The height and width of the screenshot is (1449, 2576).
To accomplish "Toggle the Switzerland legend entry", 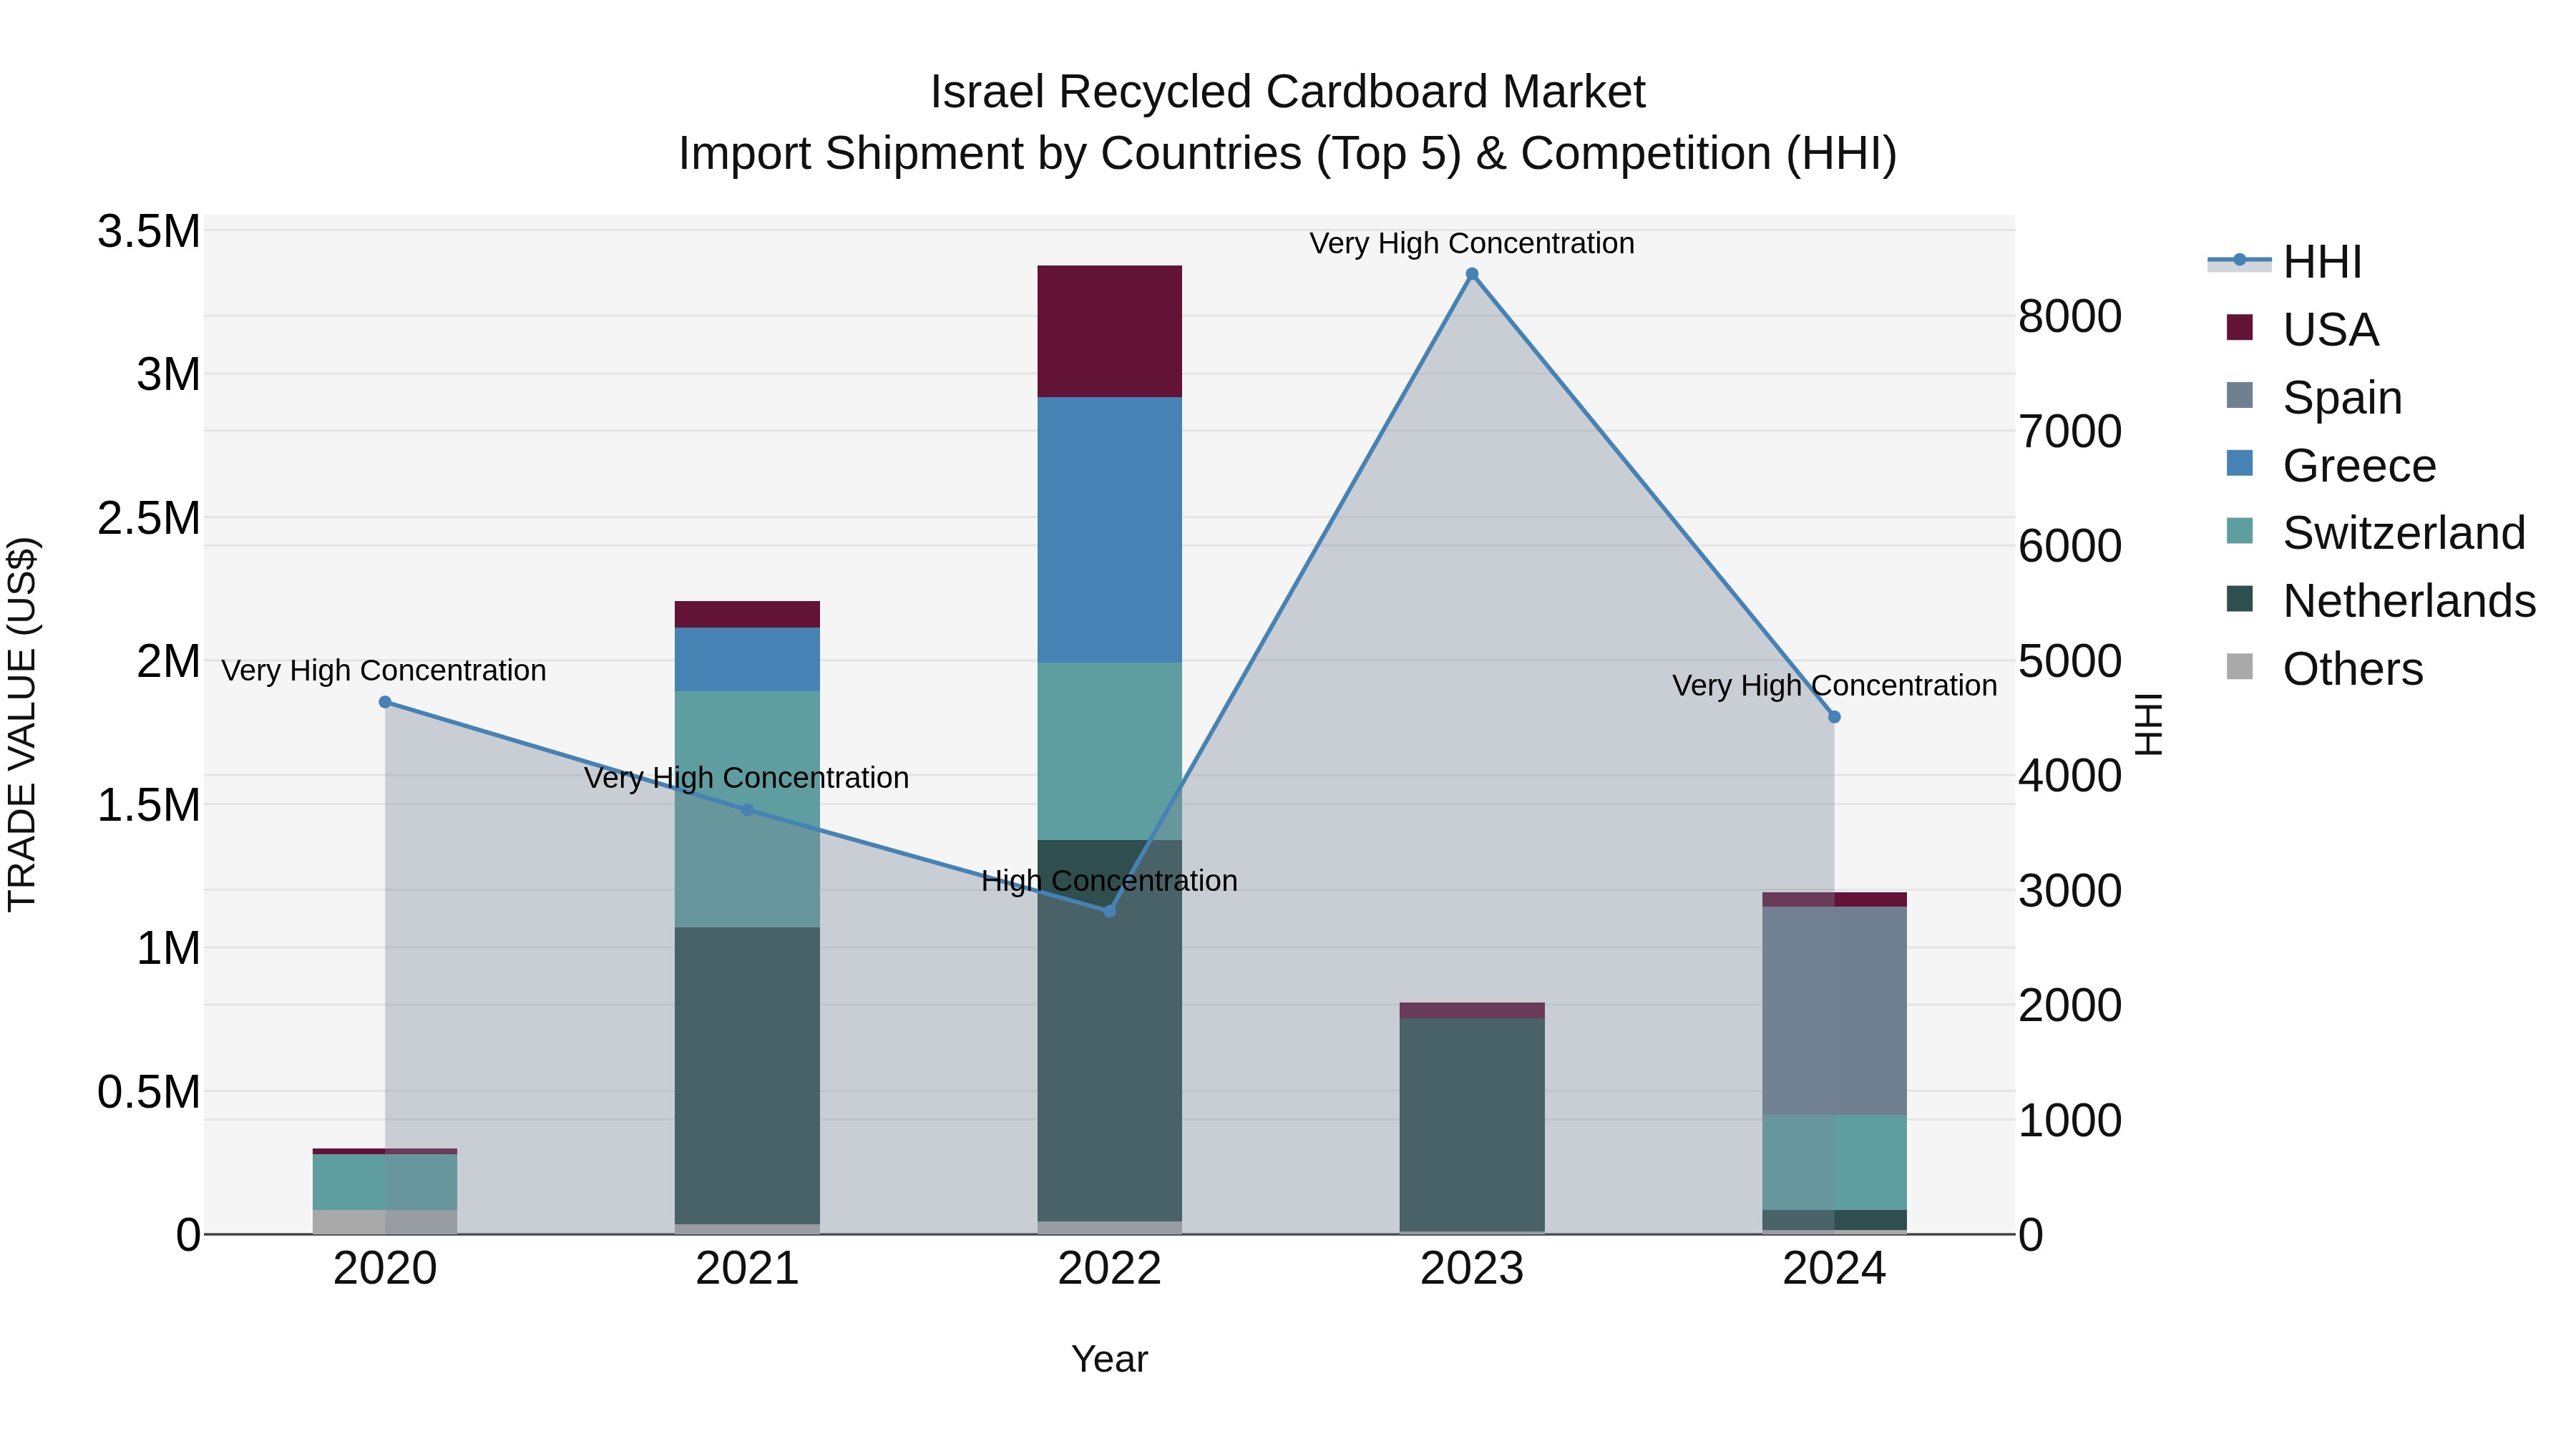I will point(2376,533).
